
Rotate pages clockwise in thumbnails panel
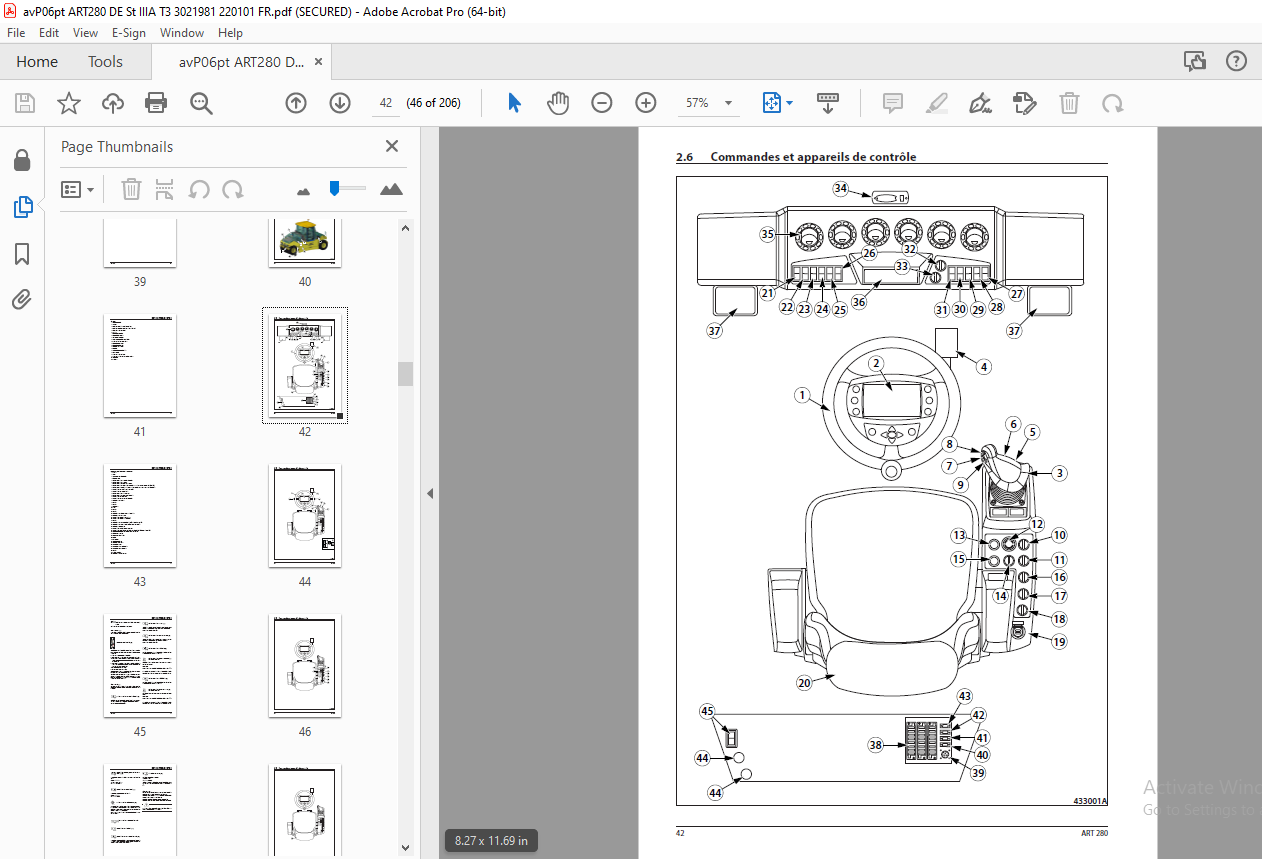pos(233,189)
